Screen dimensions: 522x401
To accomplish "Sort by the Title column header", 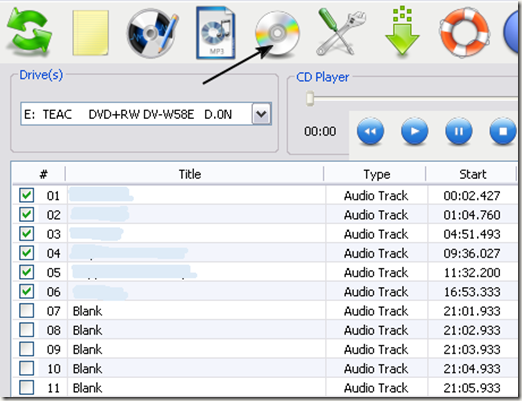I will pos(190,174).
